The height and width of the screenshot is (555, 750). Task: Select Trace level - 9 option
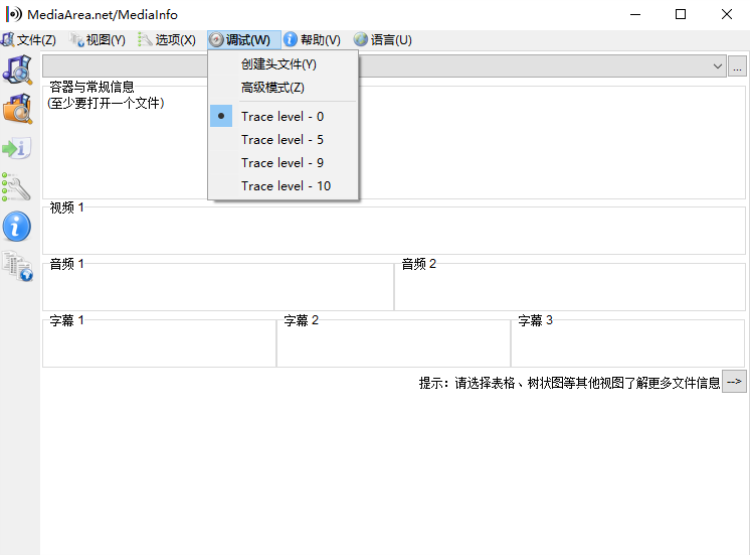(x=283, y=163)
